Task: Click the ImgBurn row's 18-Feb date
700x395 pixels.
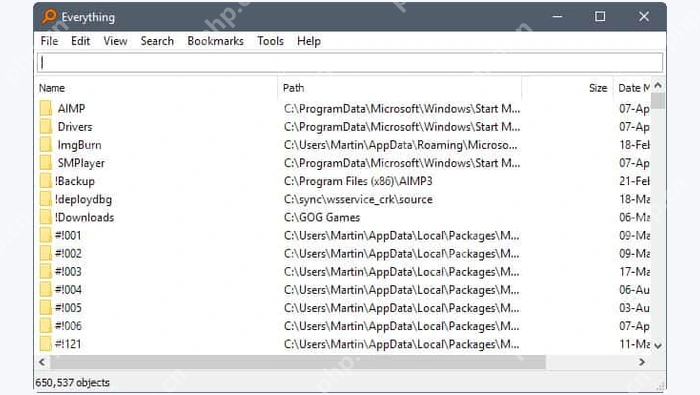Action: click(634, 145)
